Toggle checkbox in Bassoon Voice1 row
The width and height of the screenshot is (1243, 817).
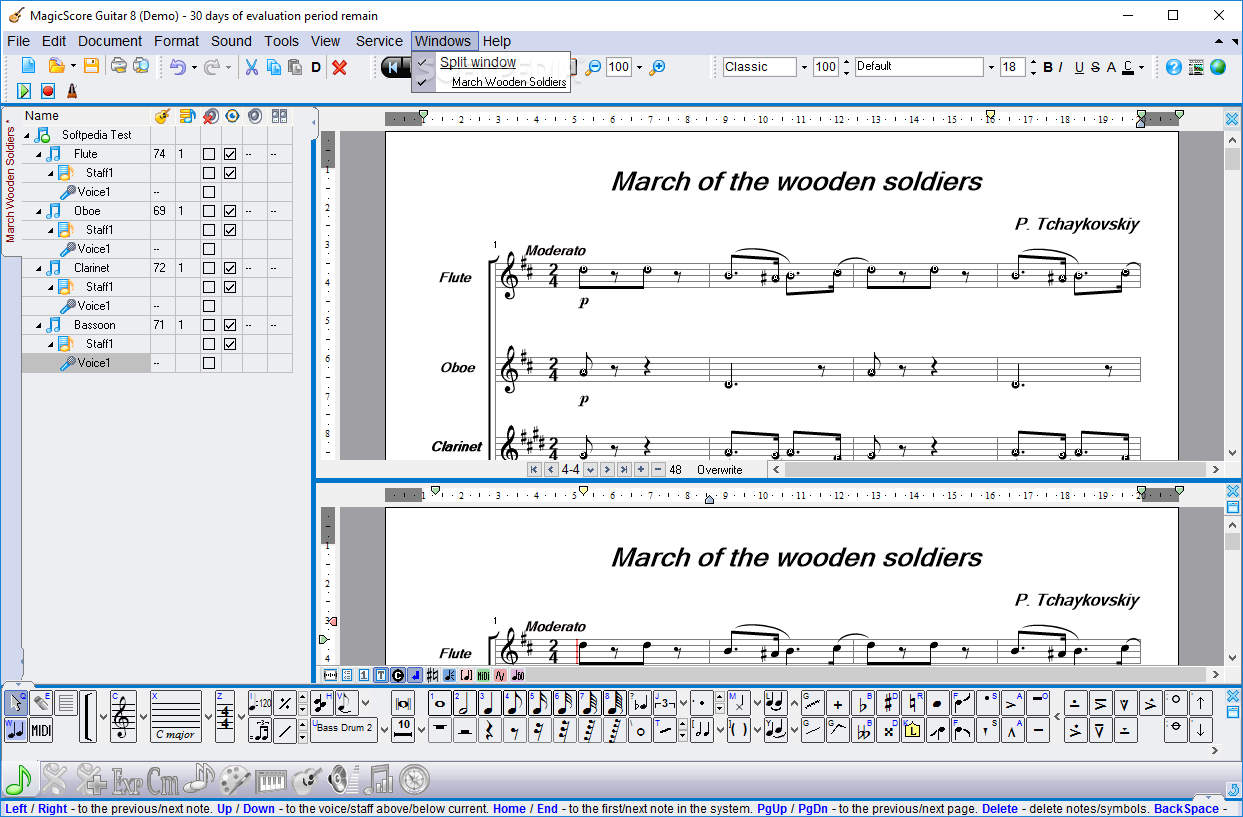pyautogui.click(x=209, y=364)
